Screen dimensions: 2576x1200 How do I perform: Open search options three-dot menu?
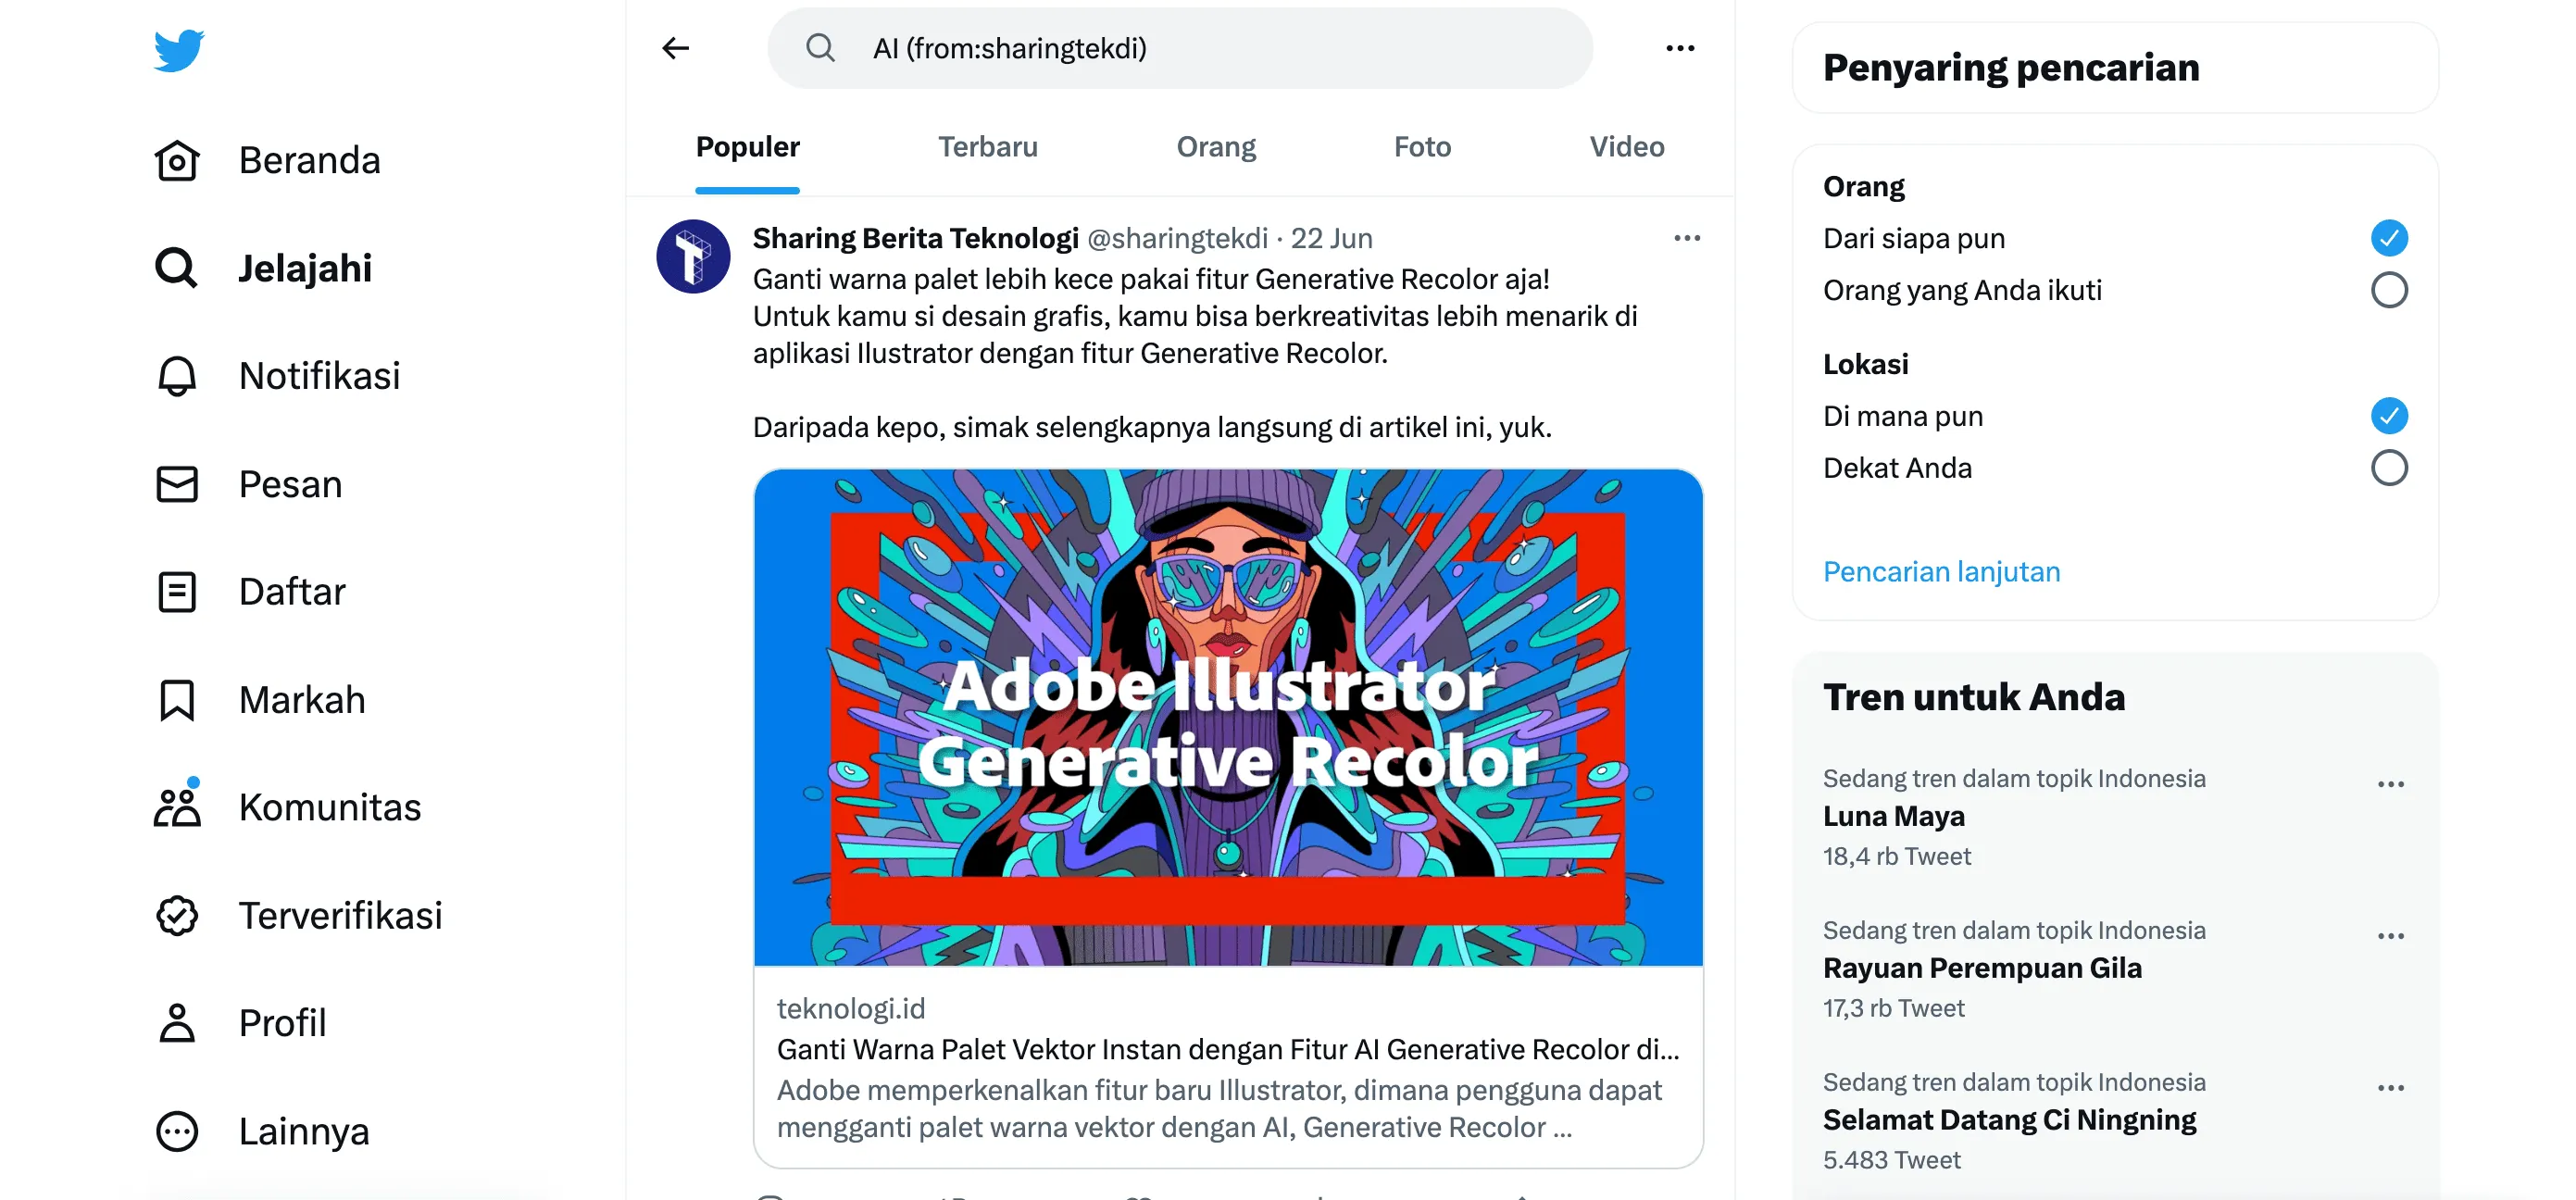pos(1680,48)
